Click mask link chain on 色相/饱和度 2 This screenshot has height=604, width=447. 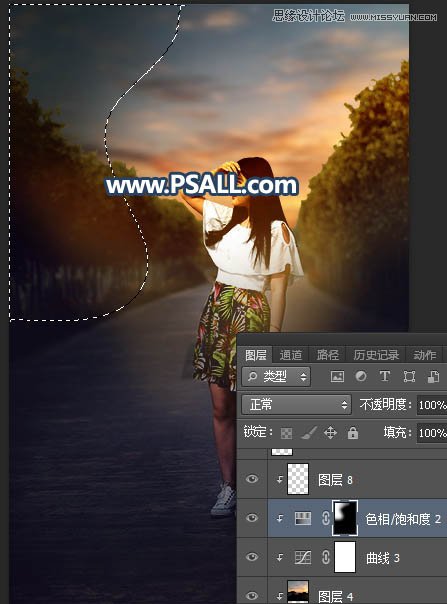(x=326, y=518)
